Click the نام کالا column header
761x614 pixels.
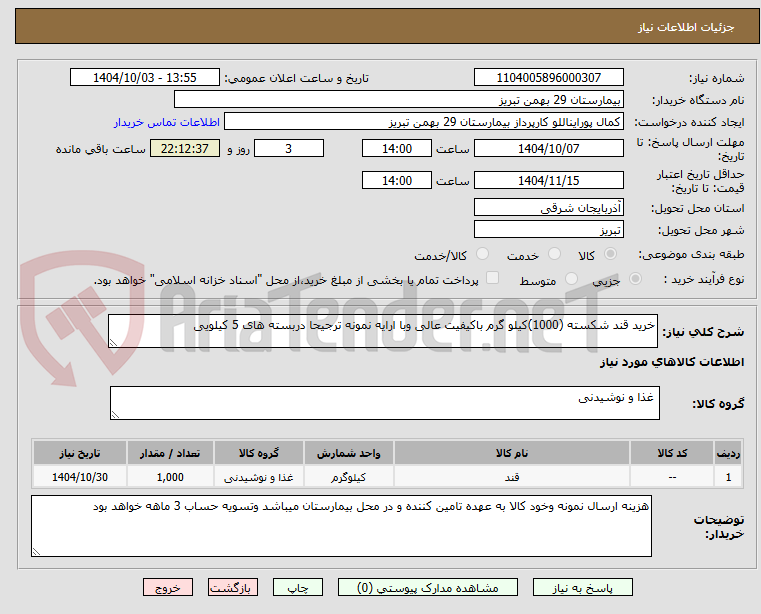512,453
